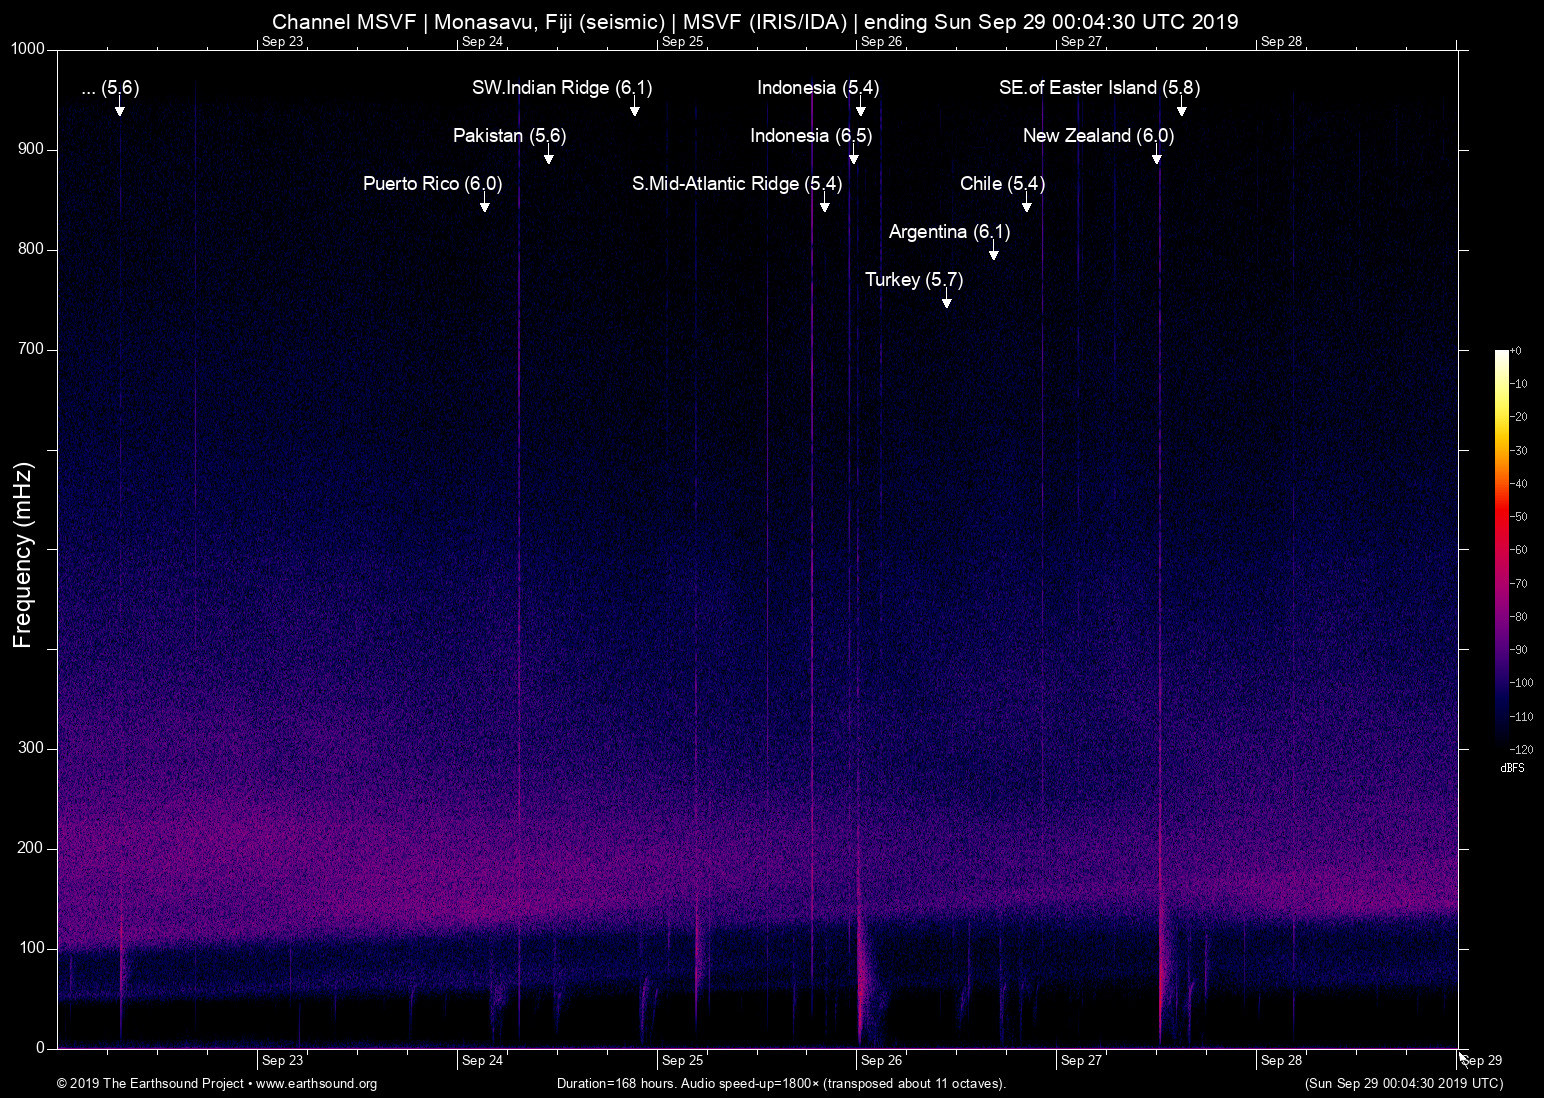The image size is (1544, 1098).
Task: Click the 300 frequency axis label
Action: tap(32, 748)
